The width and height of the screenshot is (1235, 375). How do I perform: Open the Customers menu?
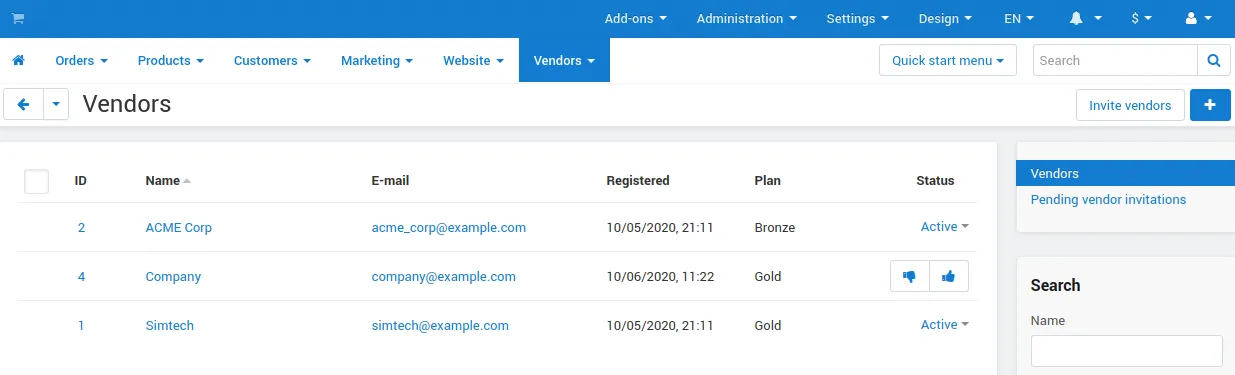tap(272, 61)
